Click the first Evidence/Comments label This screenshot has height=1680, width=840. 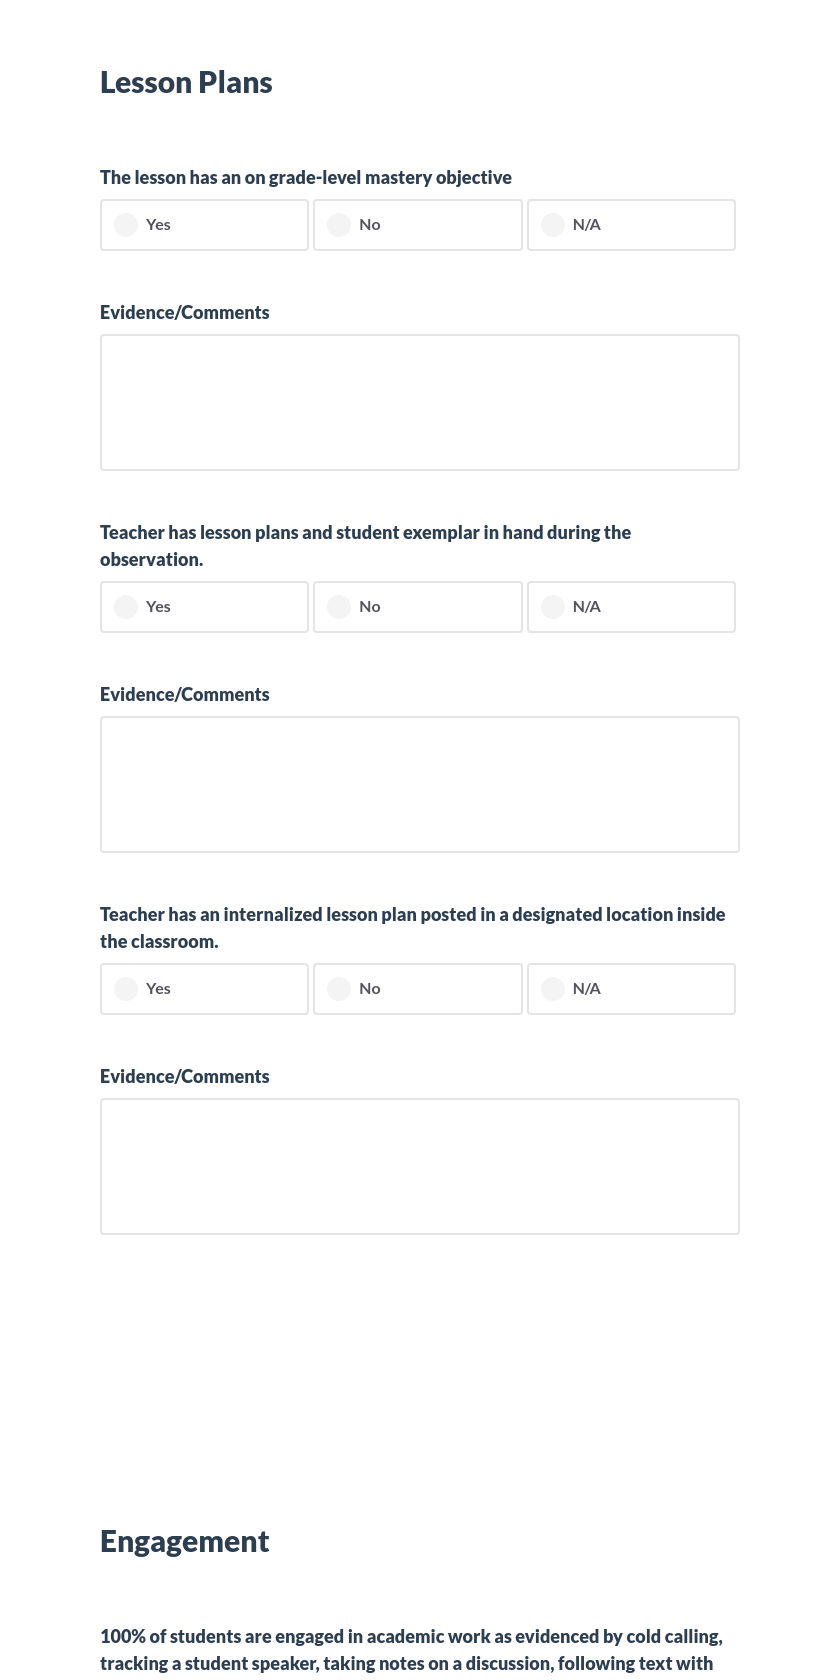tap(184, 312)
